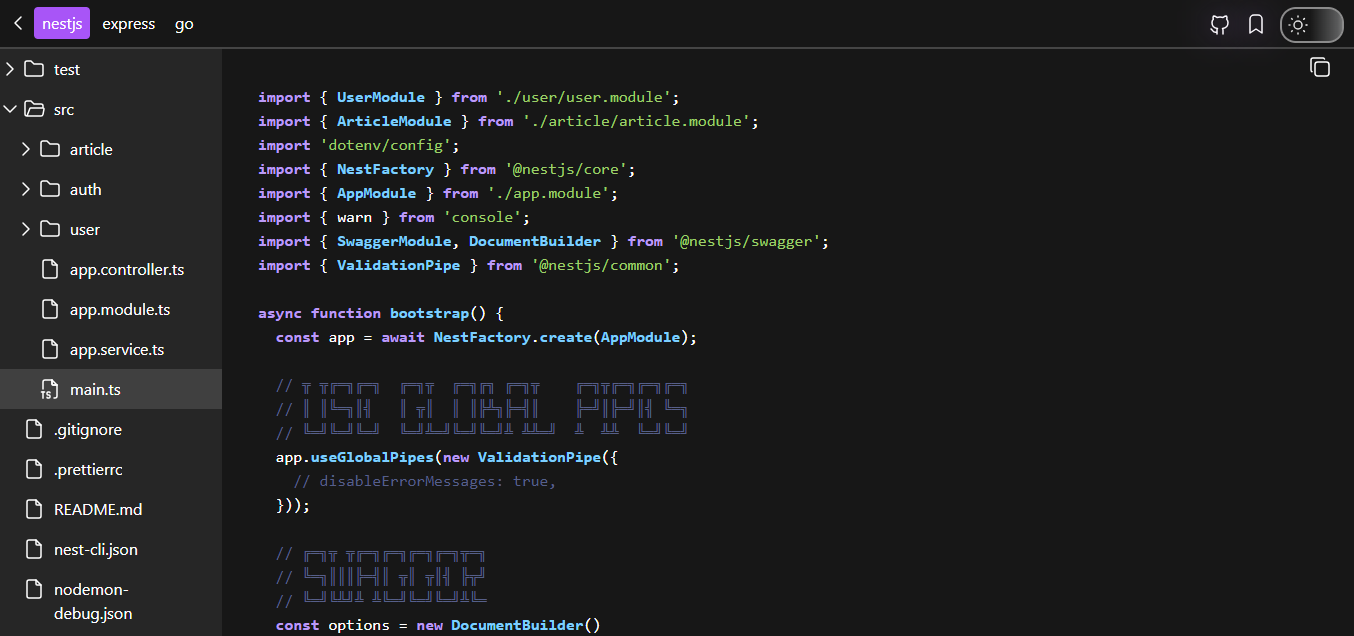Image resolution: width=1354 pixels, height=636 pixels.
Task: Click the open src folder icon
Action: pos(34,109)
